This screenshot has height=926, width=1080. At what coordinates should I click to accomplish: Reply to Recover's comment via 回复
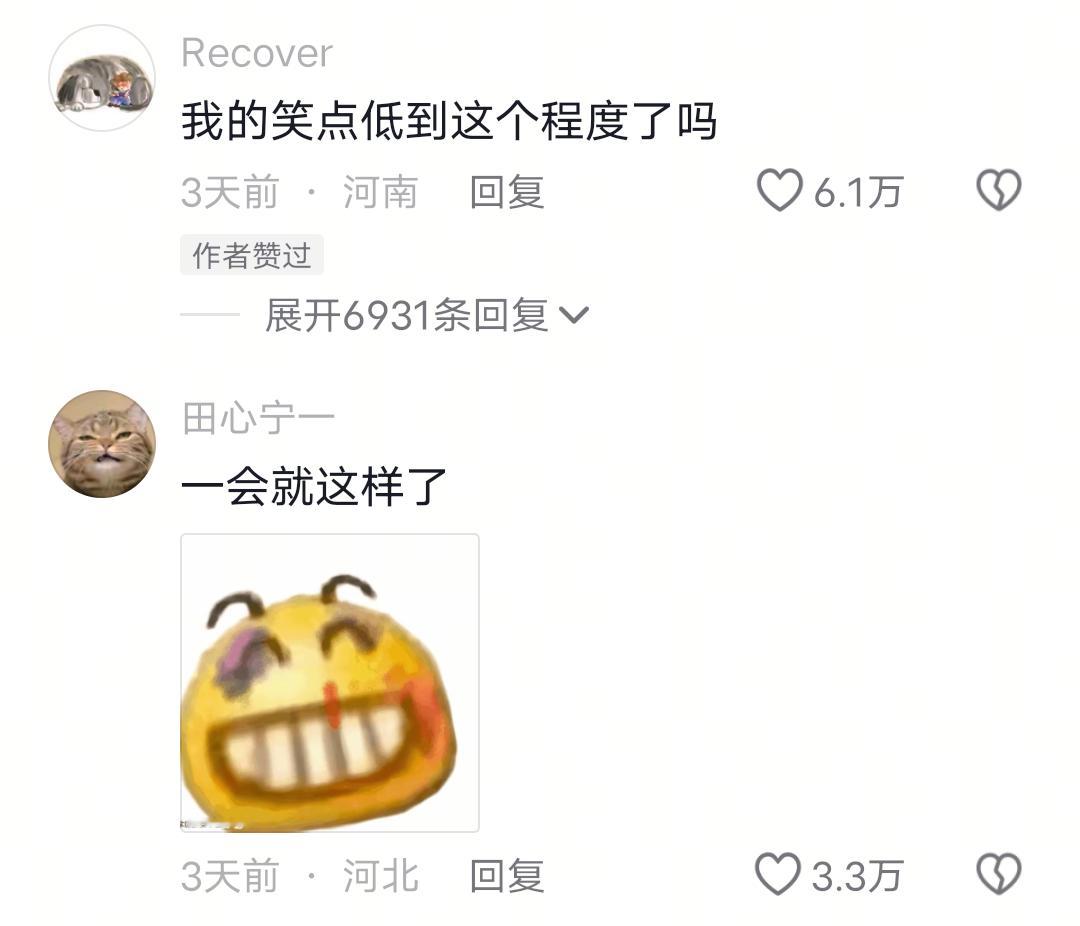tap(507, 192)
